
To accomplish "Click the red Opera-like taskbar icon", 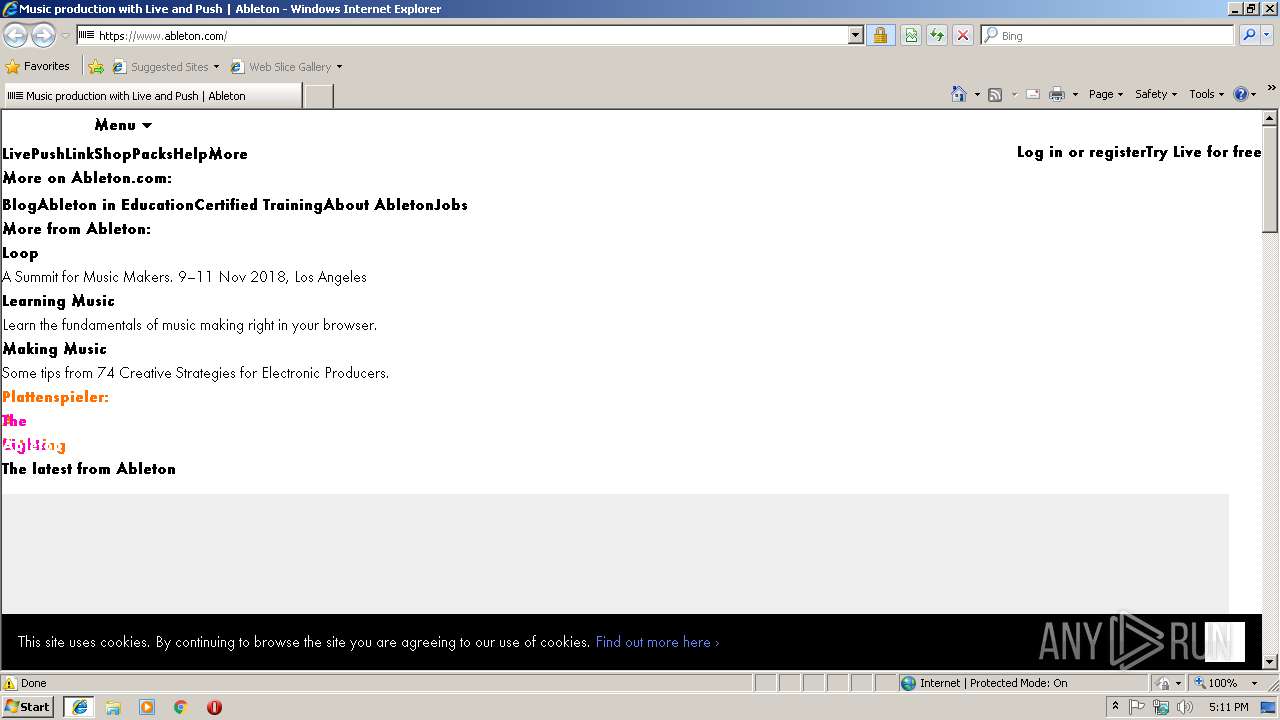I will coord(214,707).
